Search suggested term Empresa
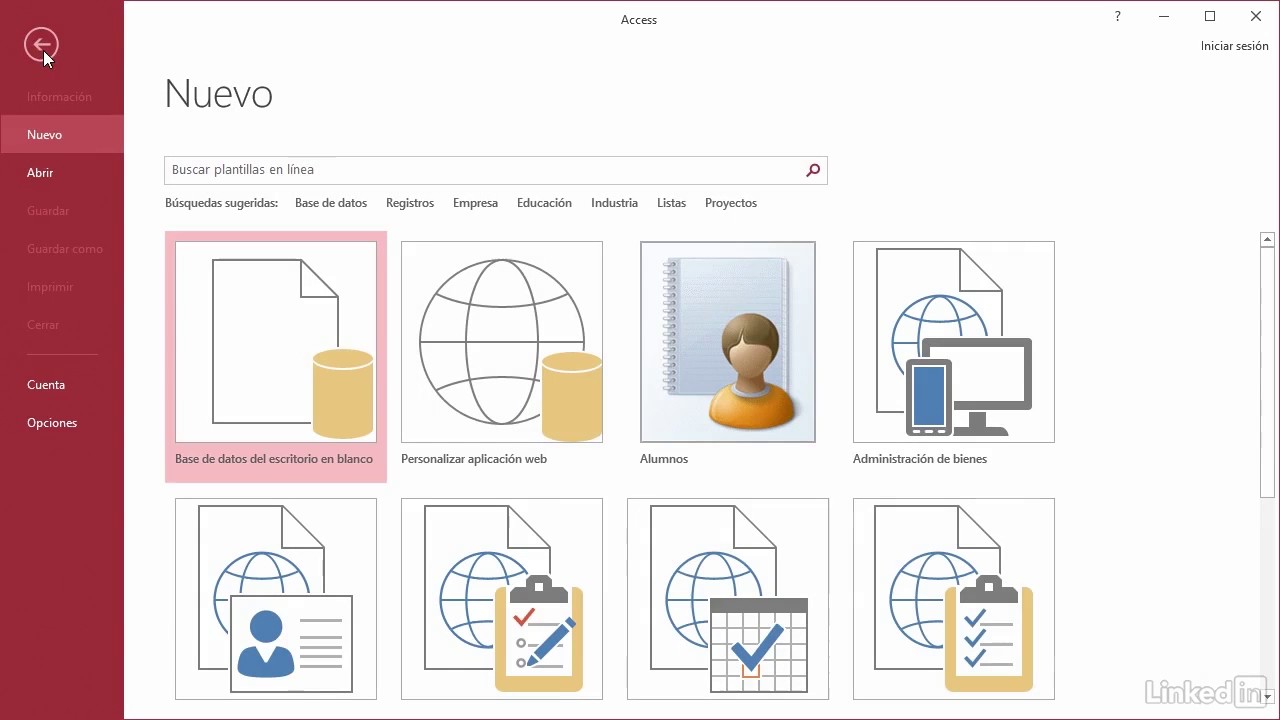The image size is (1280, 720). click(x=475, y=203)
